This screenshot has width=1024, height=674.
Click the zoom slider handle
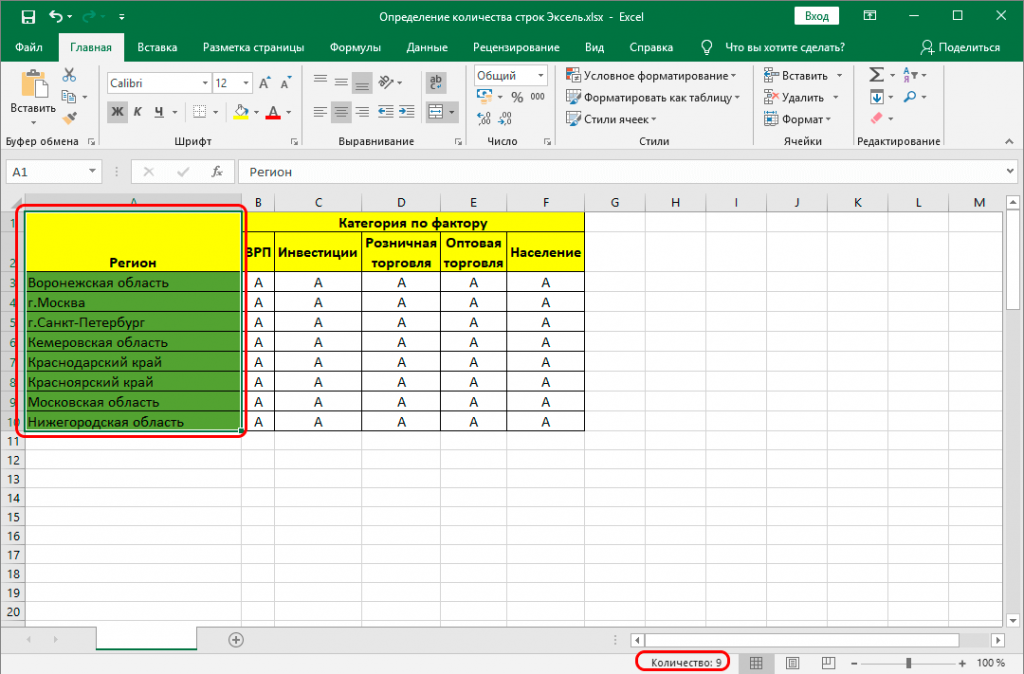[x=908, y=663]
